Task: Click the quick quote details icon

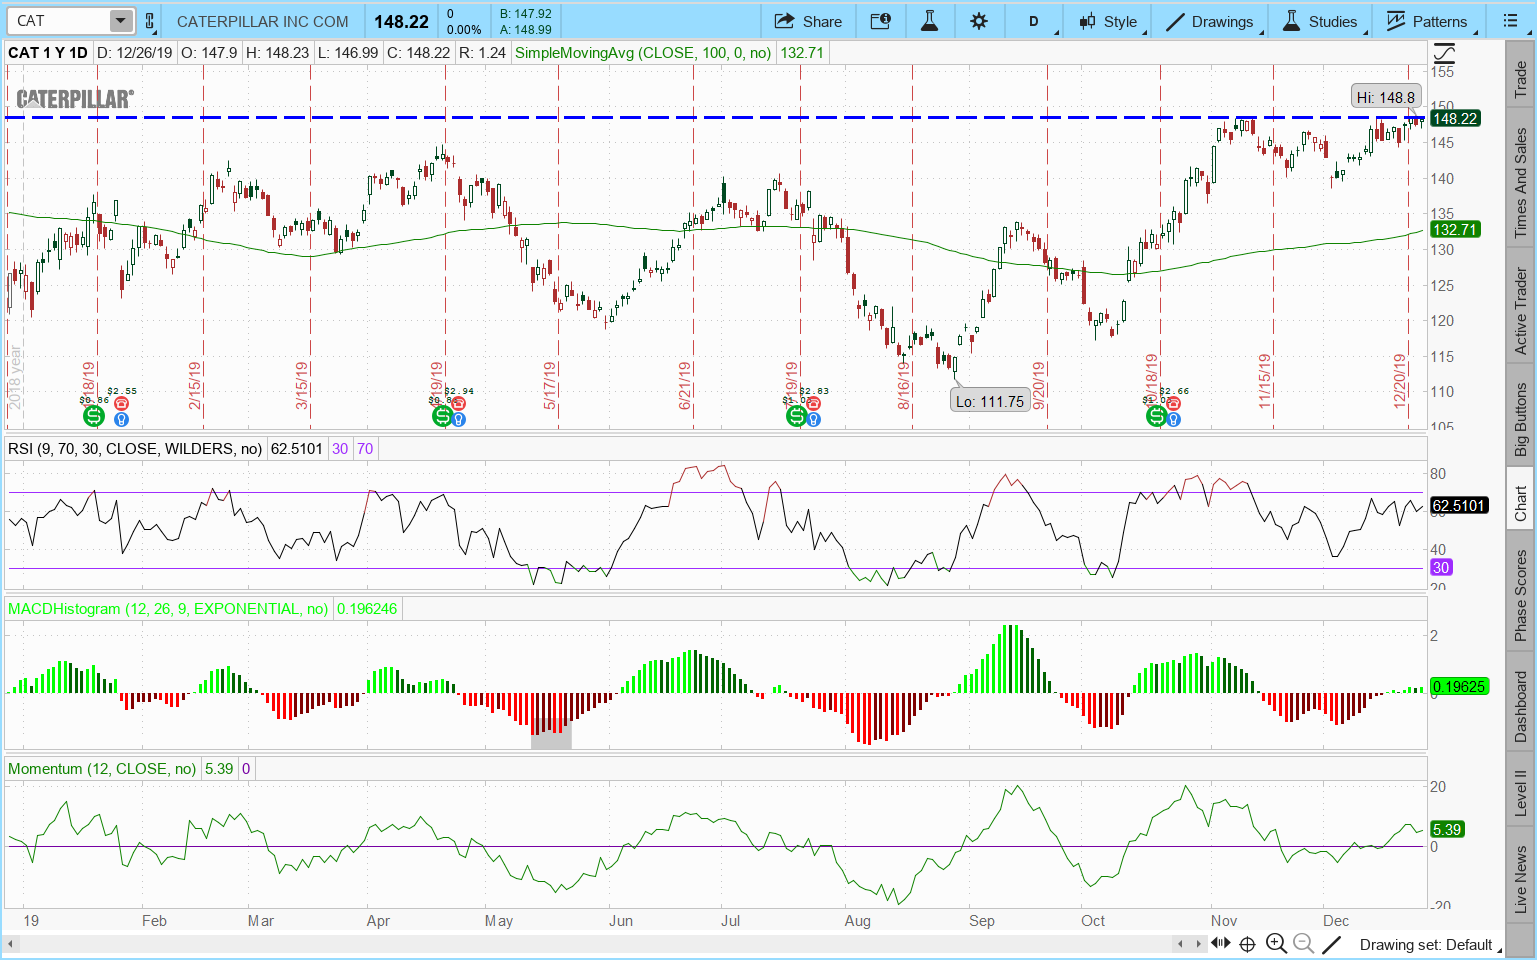Action: pos(880,21)
